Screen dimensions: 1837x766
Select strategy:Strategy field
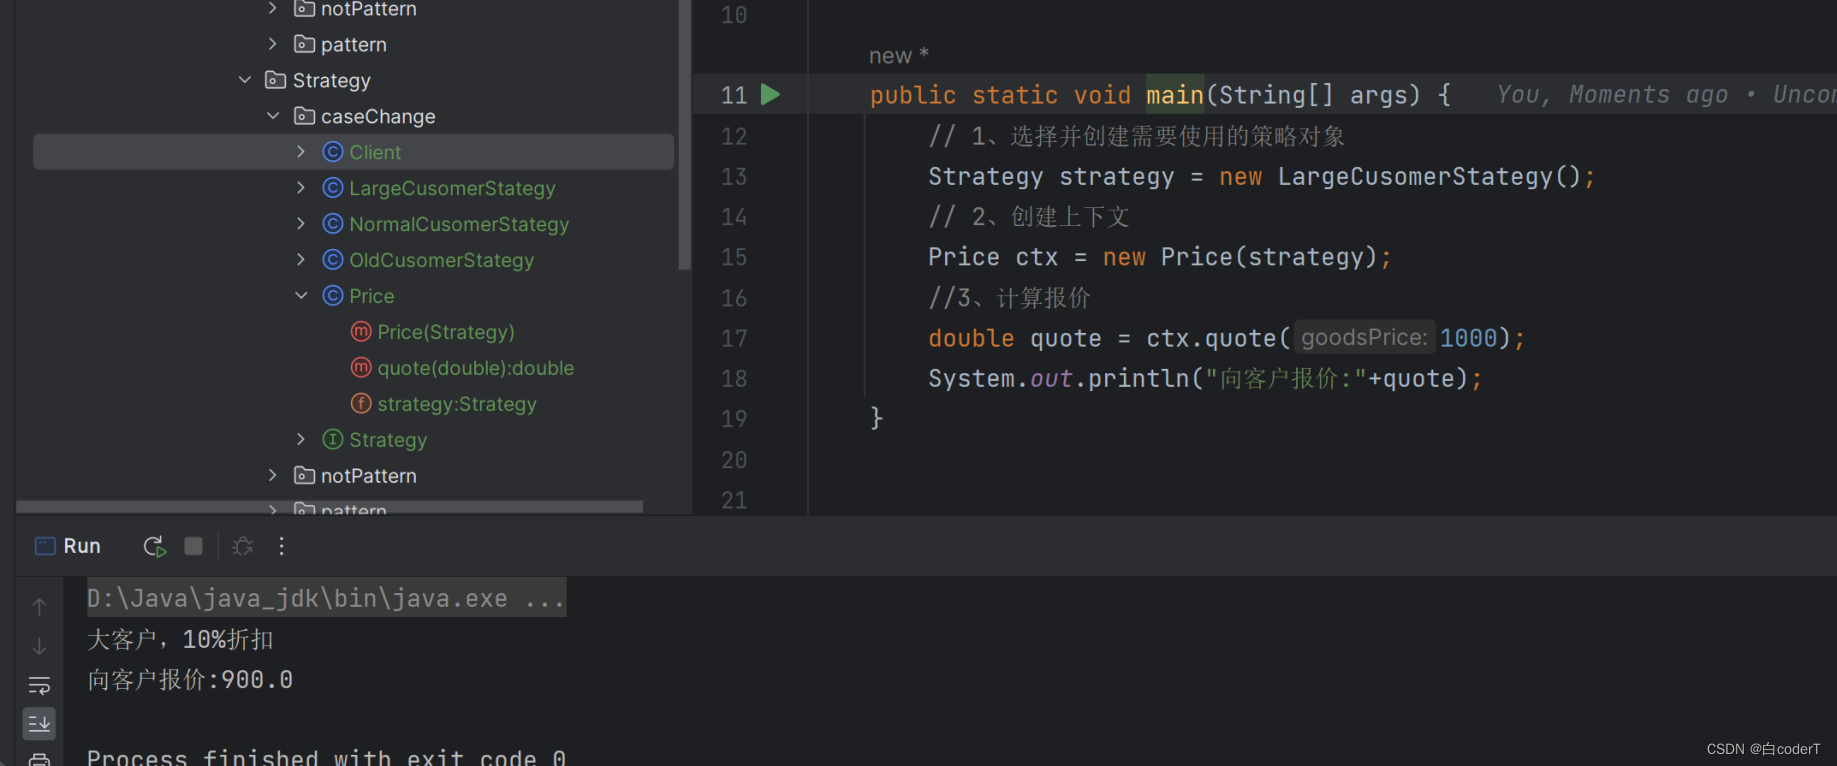(x=457, y=404)
